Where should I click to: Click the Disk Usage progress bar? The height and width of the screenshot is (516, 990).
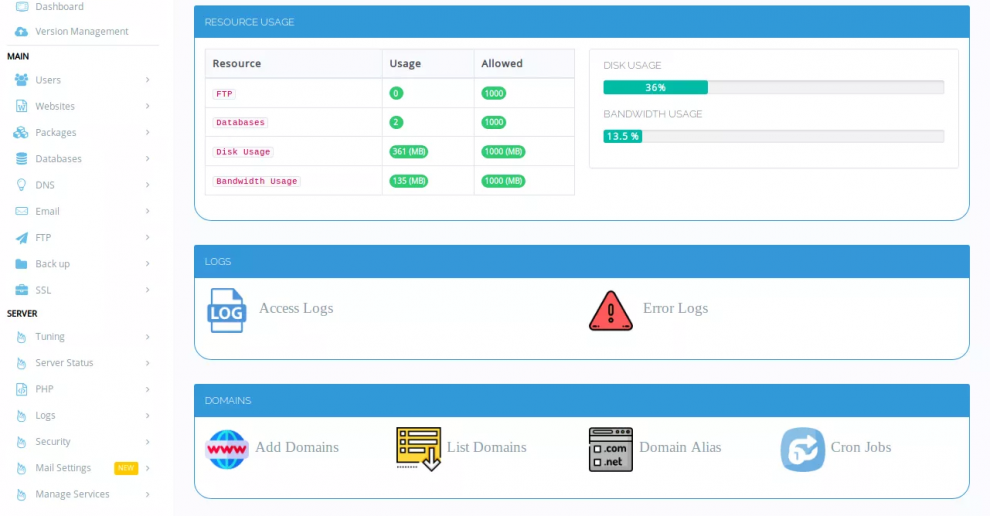point(773,87)
